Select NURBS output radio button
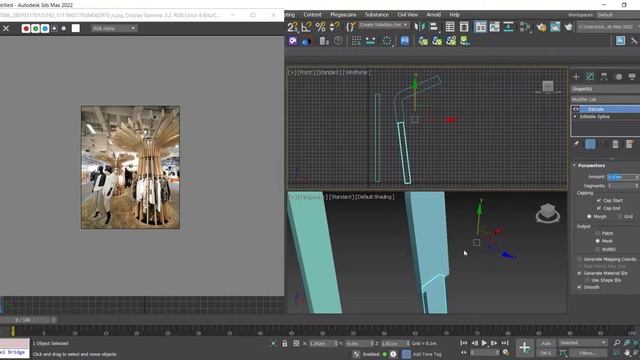Image resolution: width=640 pixels, height=360 pixels. [598, 249]
